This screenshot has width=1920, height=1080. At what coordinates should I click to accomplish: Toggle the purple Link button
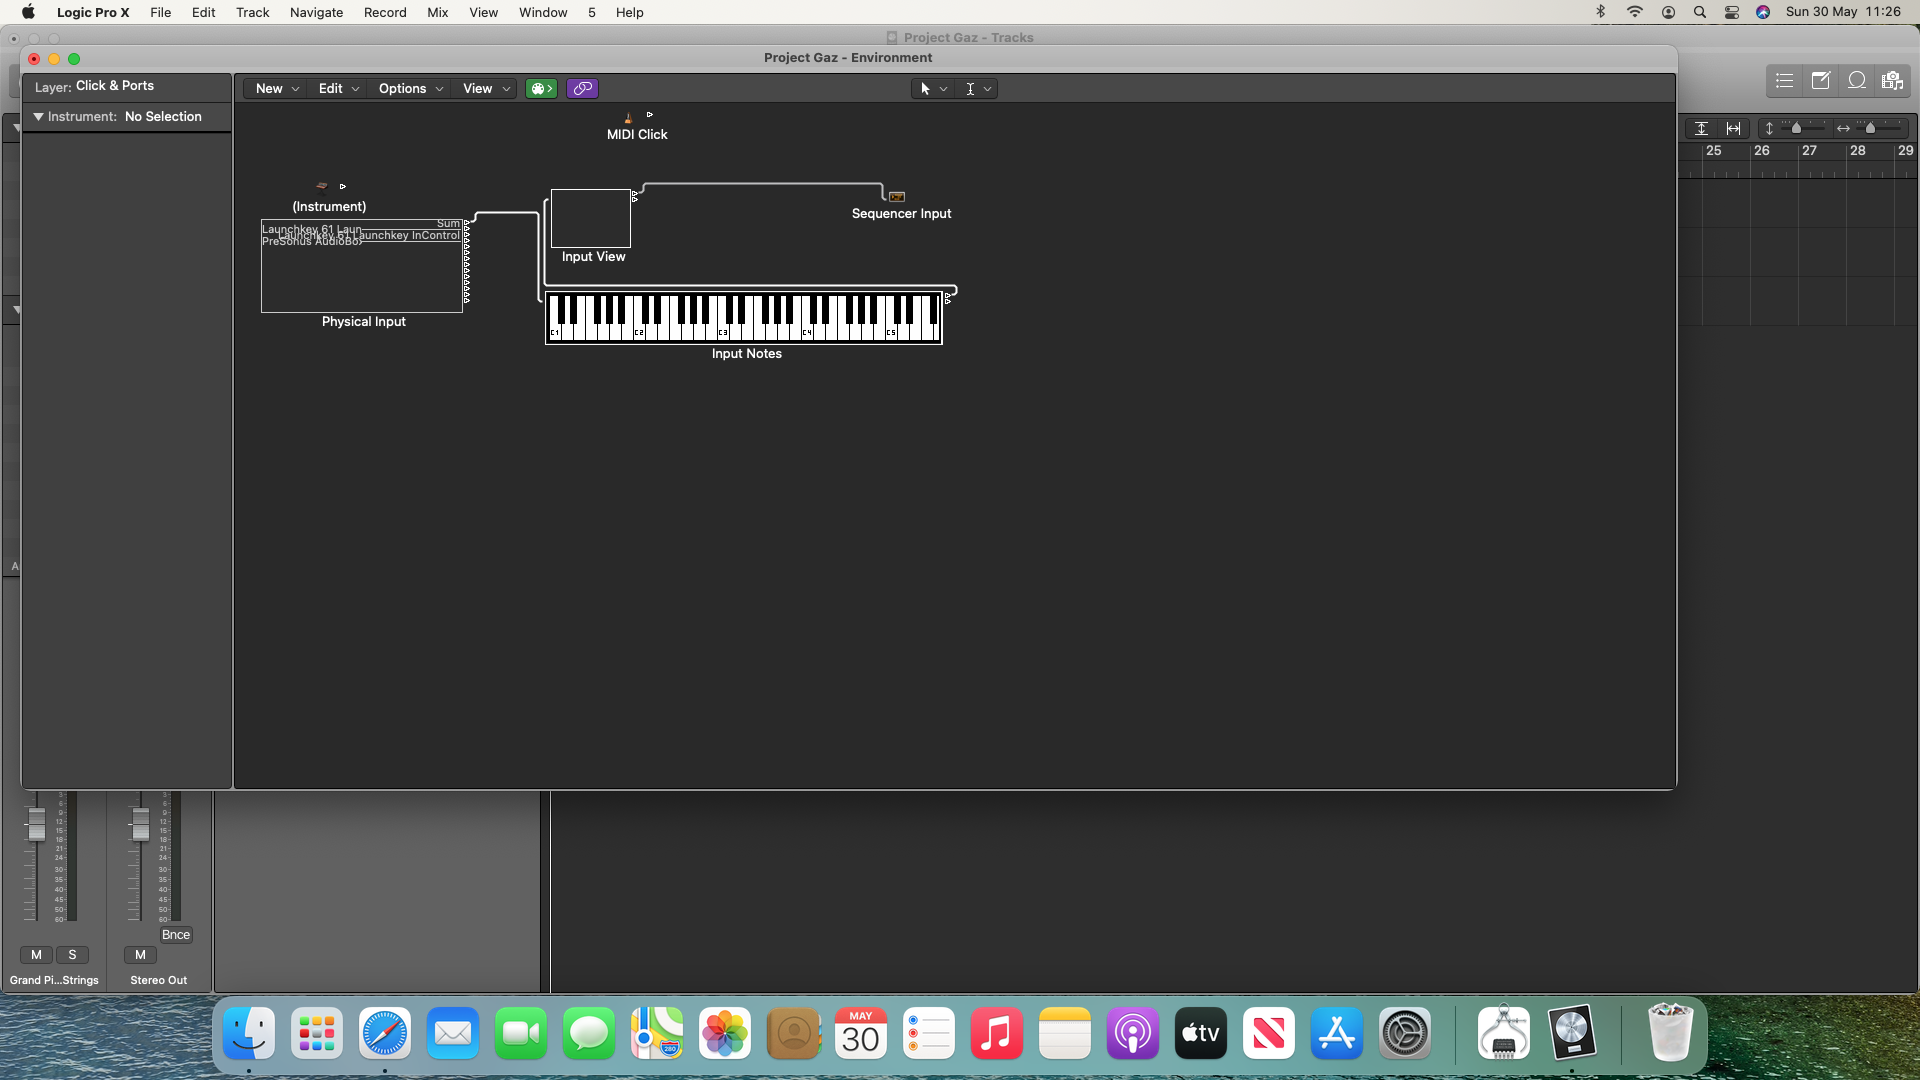point(582,89)
